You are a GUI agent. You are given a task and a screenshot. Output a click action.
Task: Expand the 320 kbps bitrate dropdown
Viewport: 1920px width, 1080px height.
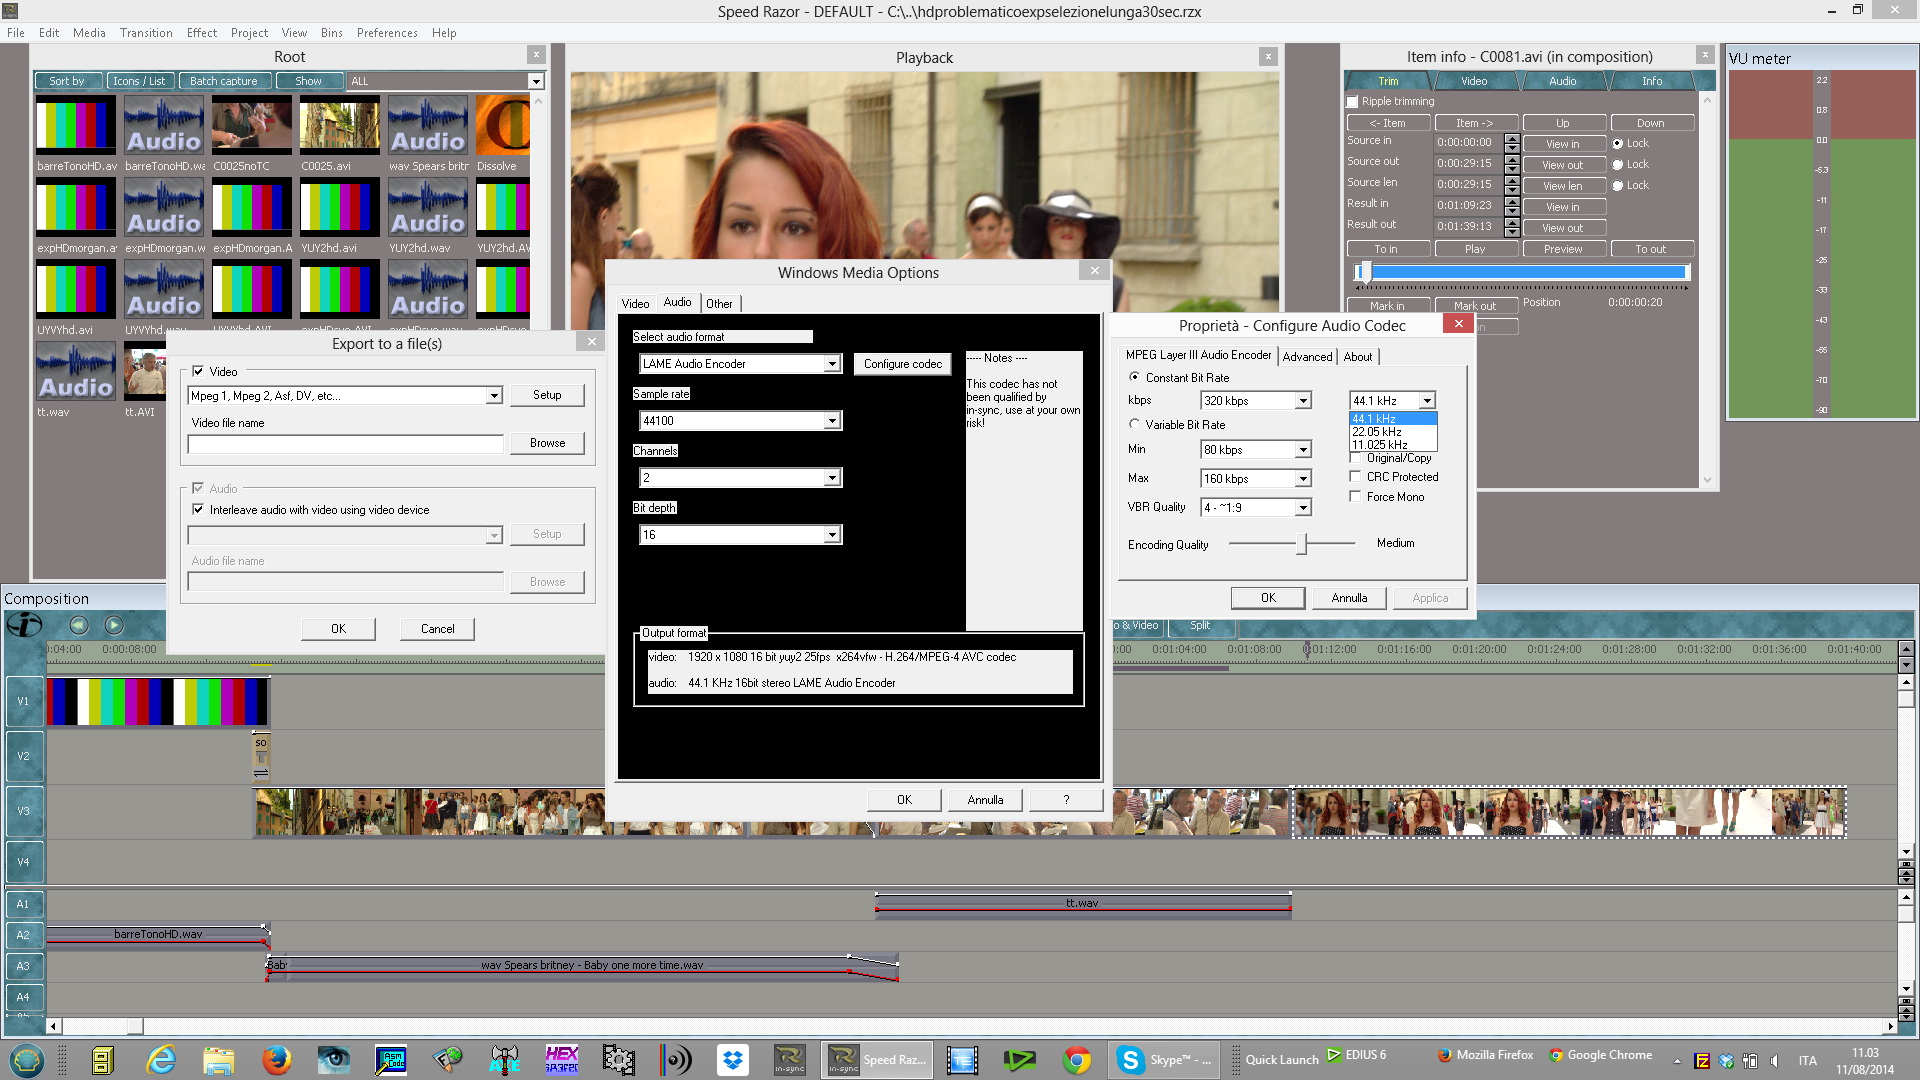1302,401
